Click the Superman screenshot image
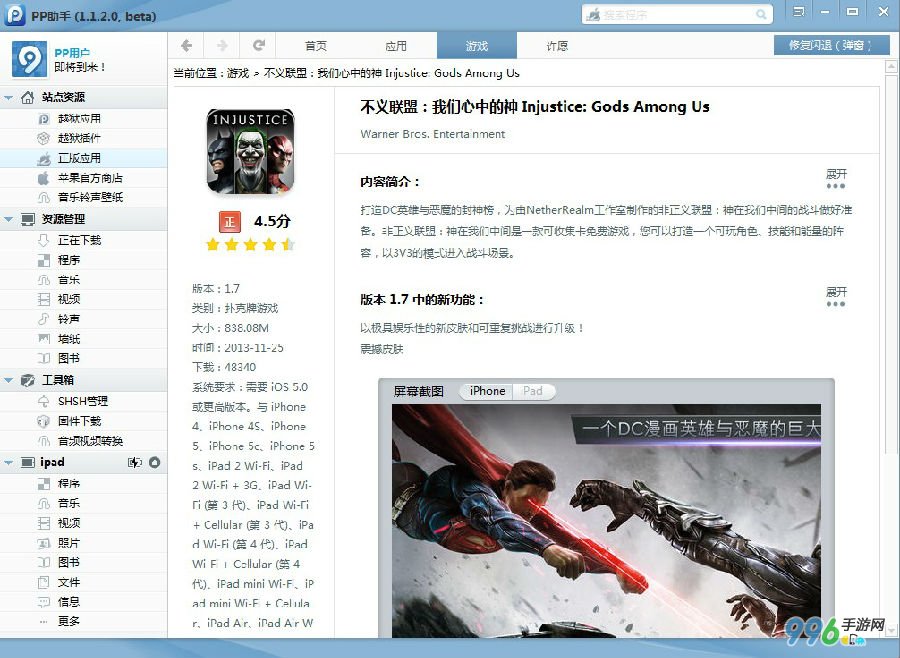Image resolution: width=900 pixels, height=658 pixels. pos(606,521)
